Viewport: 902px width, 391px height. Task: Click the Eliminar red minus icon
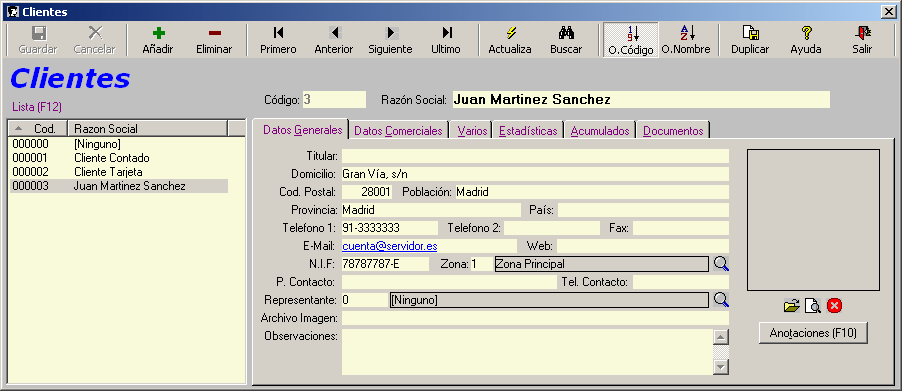tap(214, 33)
